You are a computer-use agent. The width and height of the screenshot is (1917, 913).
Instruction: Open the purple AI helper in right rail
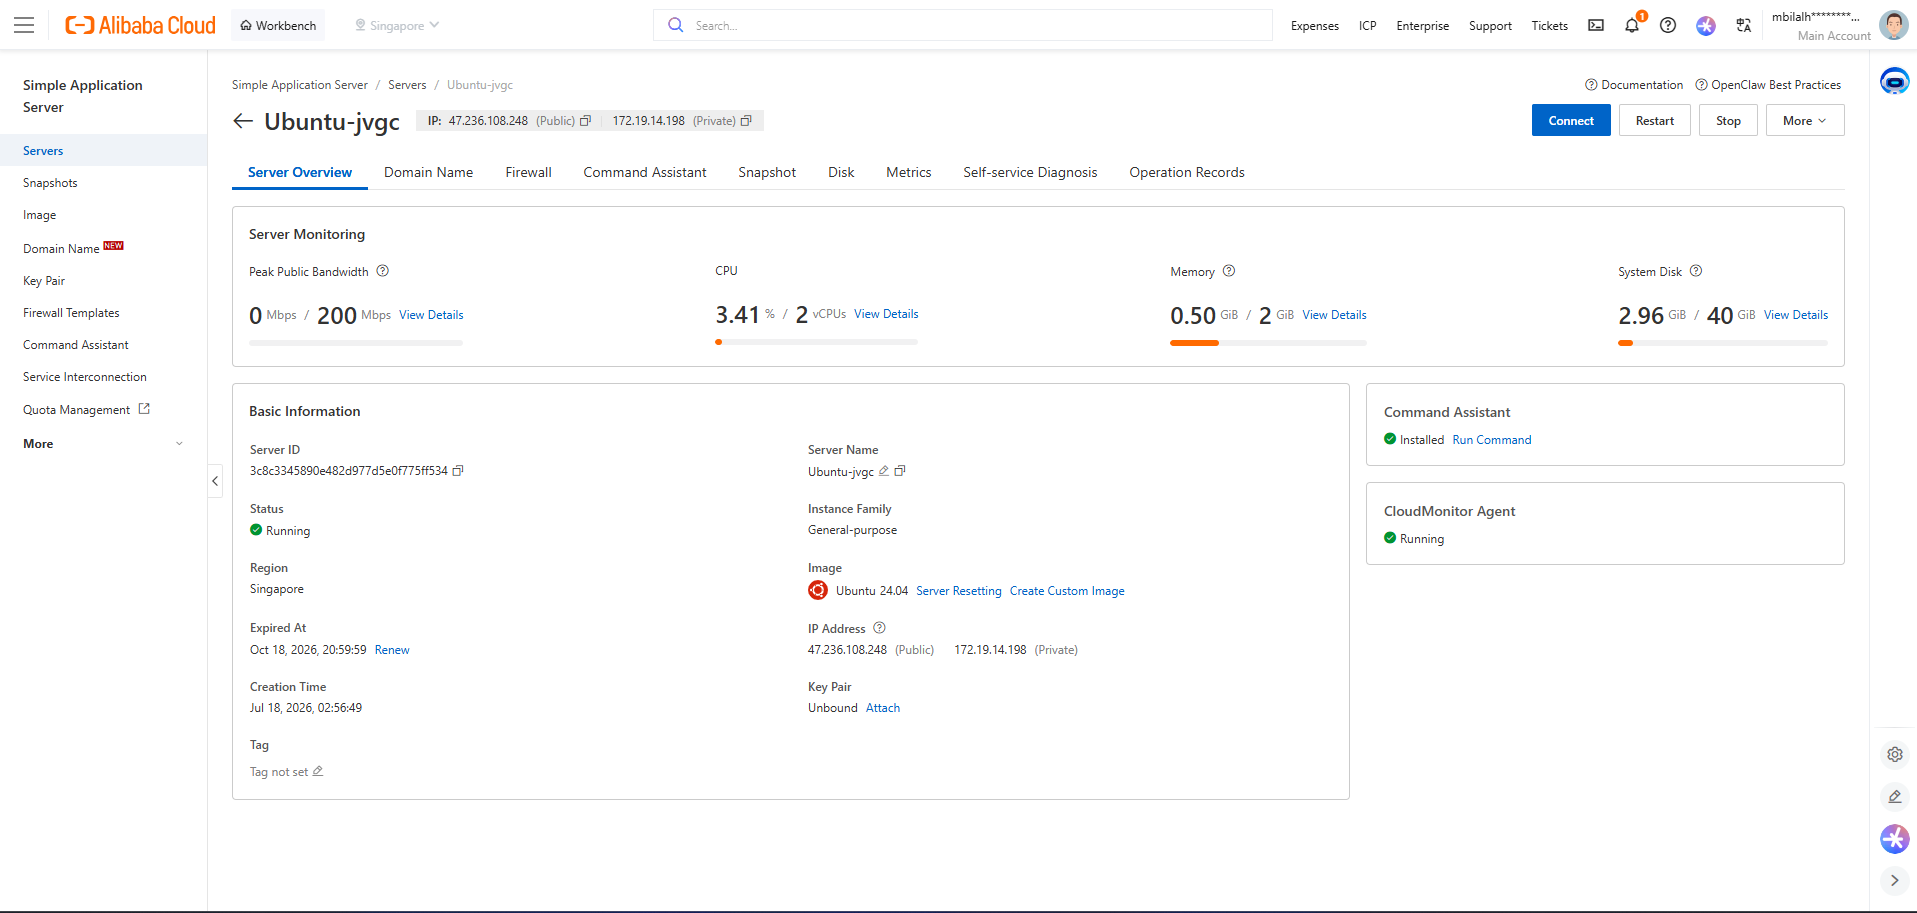[1895, 839]
